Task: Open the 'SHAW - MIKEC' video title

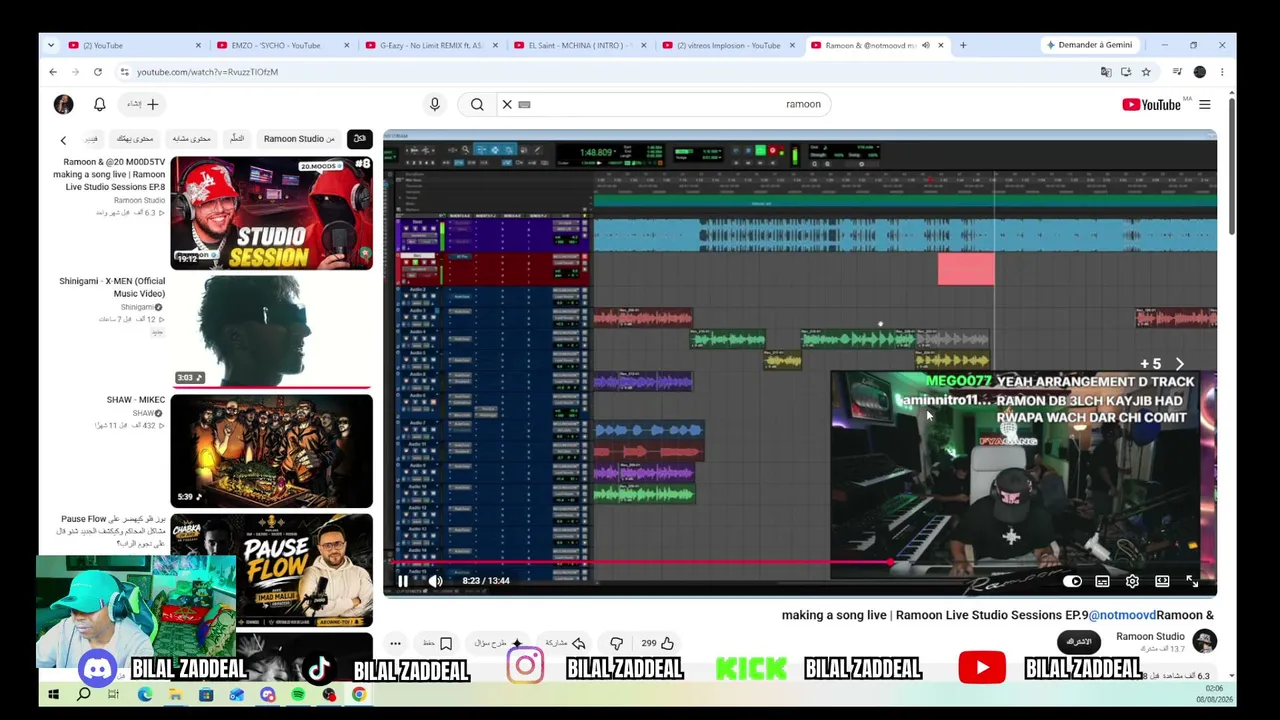Action: (136, 400)
